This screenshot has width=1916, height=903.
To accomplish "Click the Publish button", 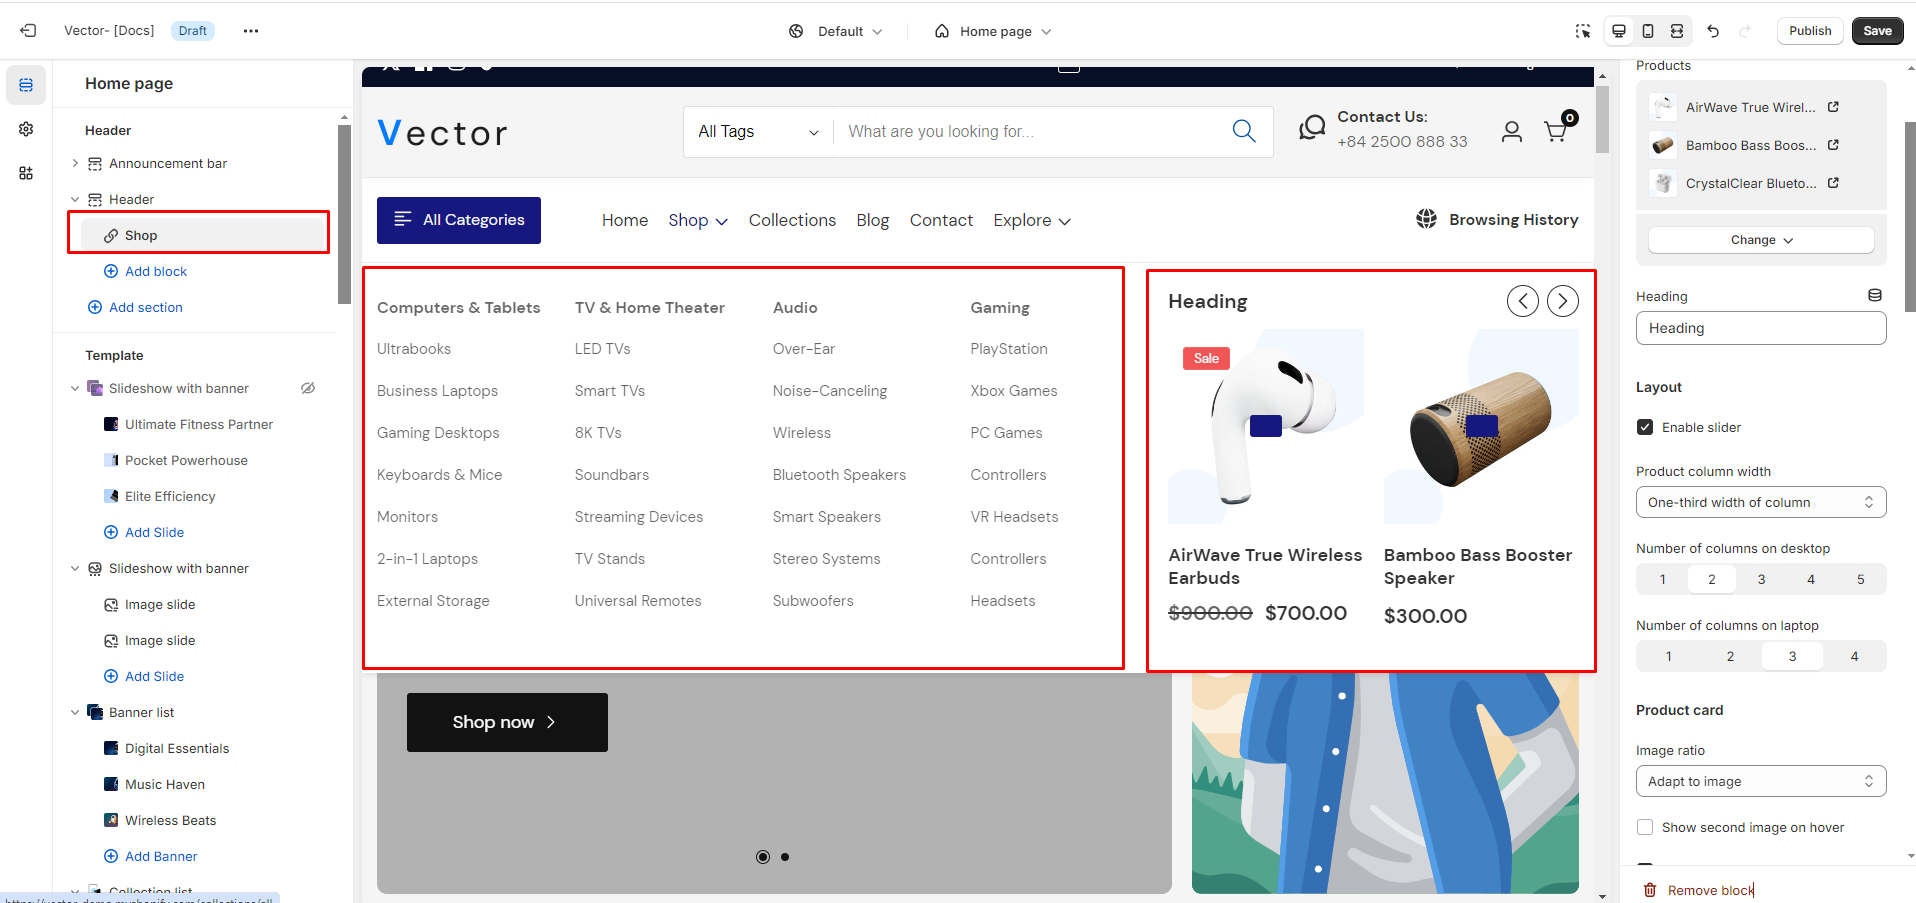I will [1810, 31].
